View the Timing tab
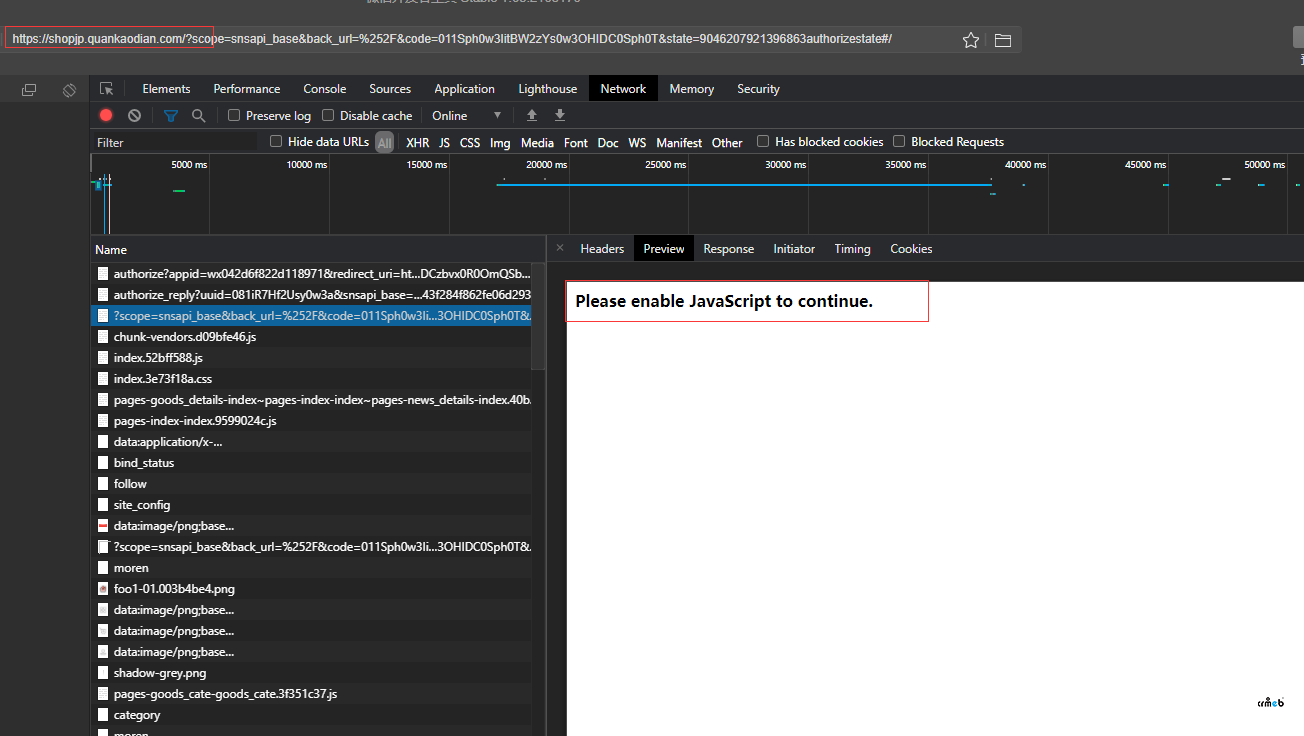This screenshot has width=1304, height=736. 852,249
